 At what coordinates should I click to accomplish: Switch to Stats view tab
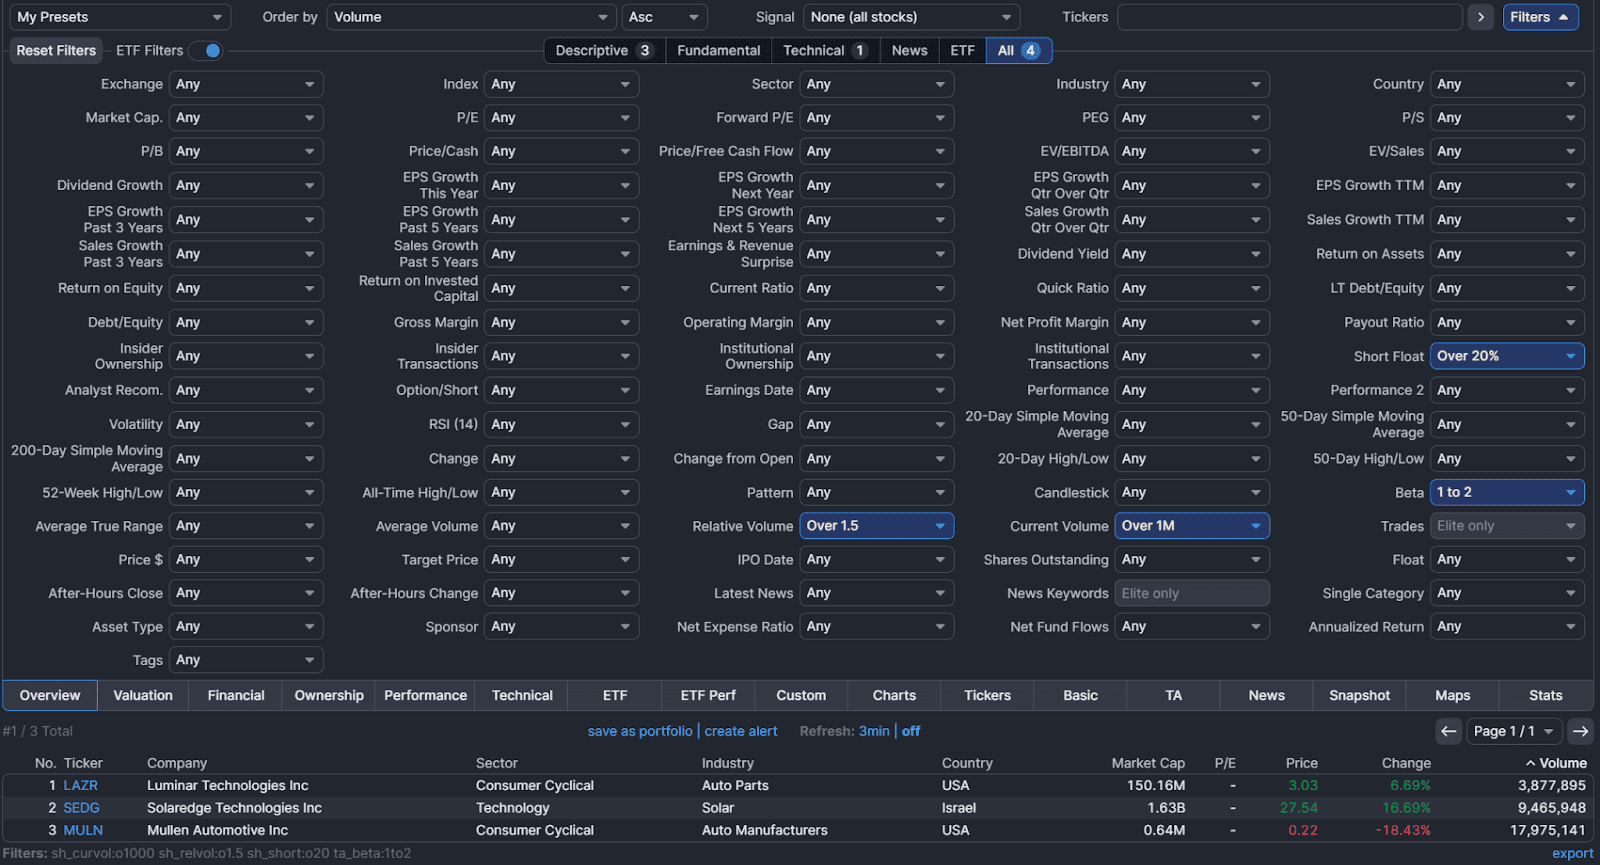pyautogui.click(x=1546, y=695)
